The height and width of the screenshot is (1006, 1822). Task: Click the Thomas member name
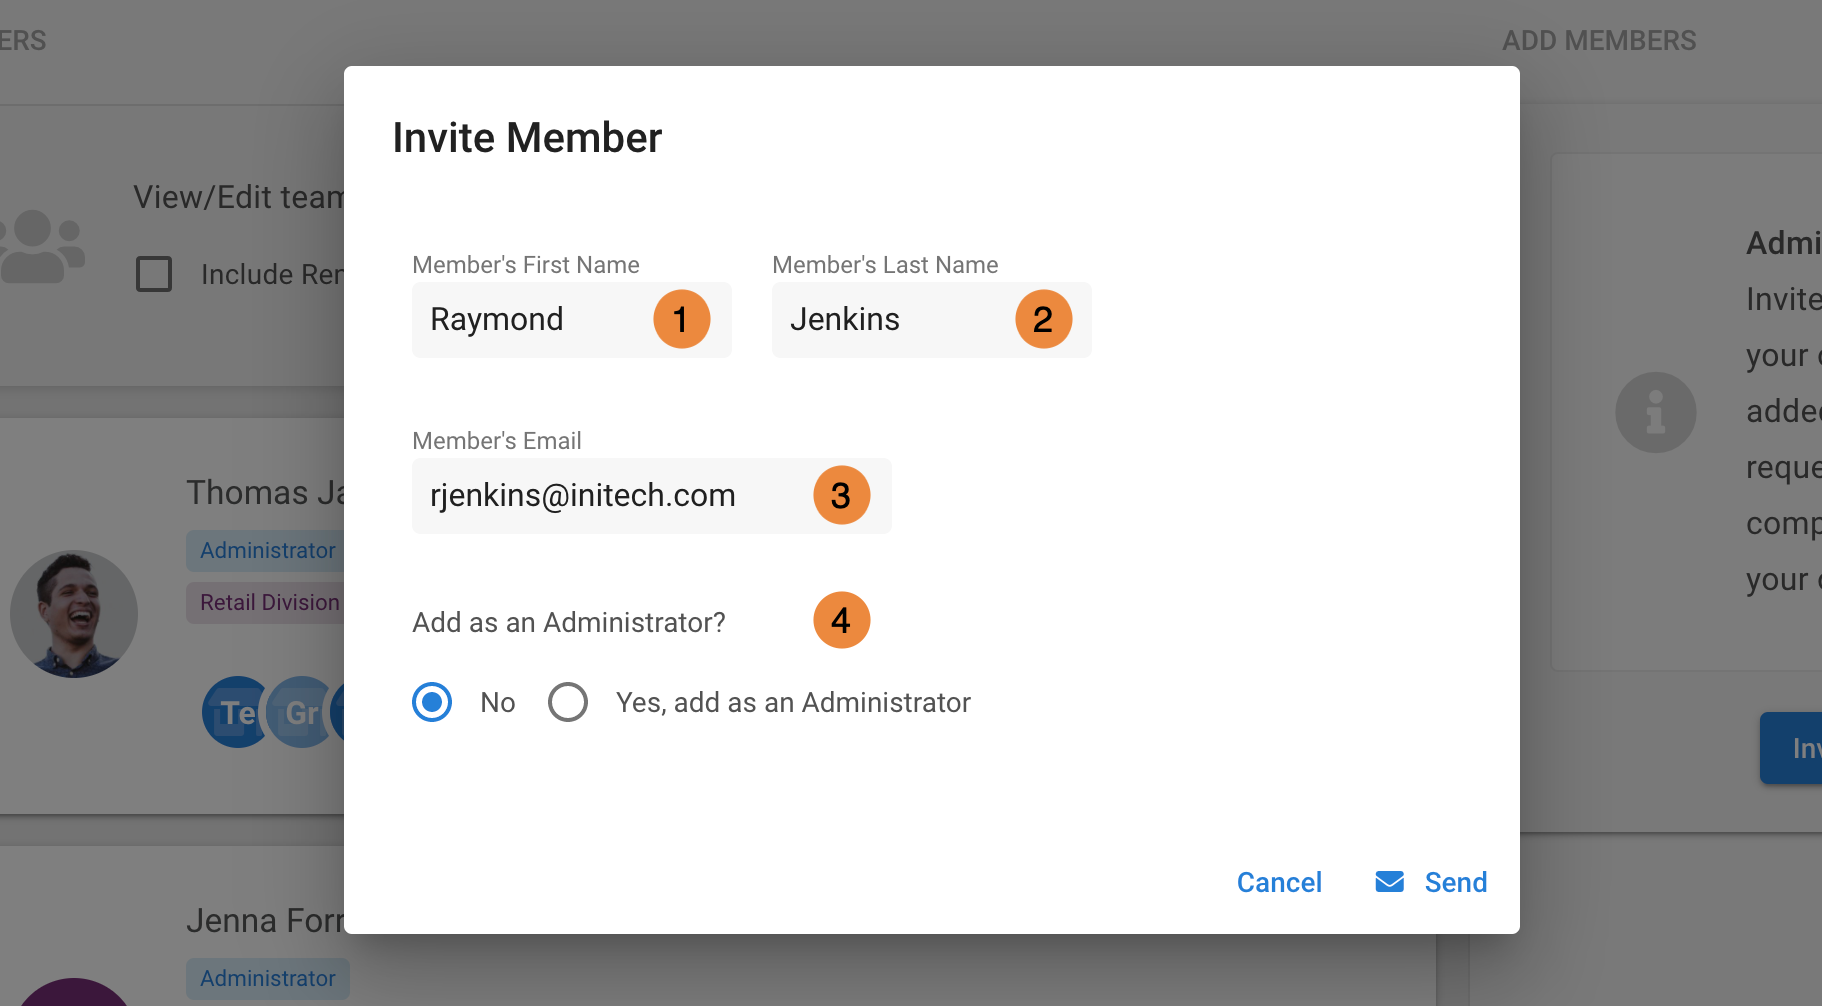coord(266,493)
